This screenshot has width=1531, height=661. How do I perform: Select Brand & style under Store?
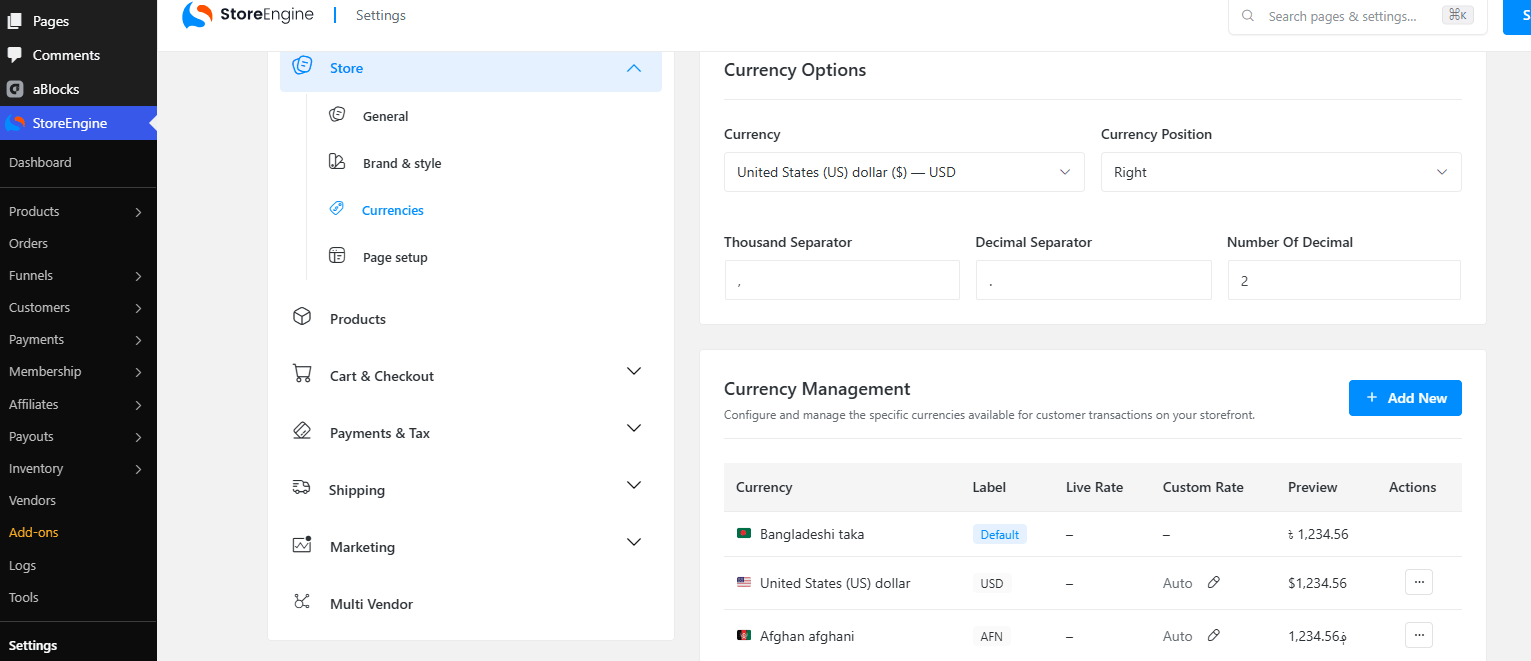(402, 163)
